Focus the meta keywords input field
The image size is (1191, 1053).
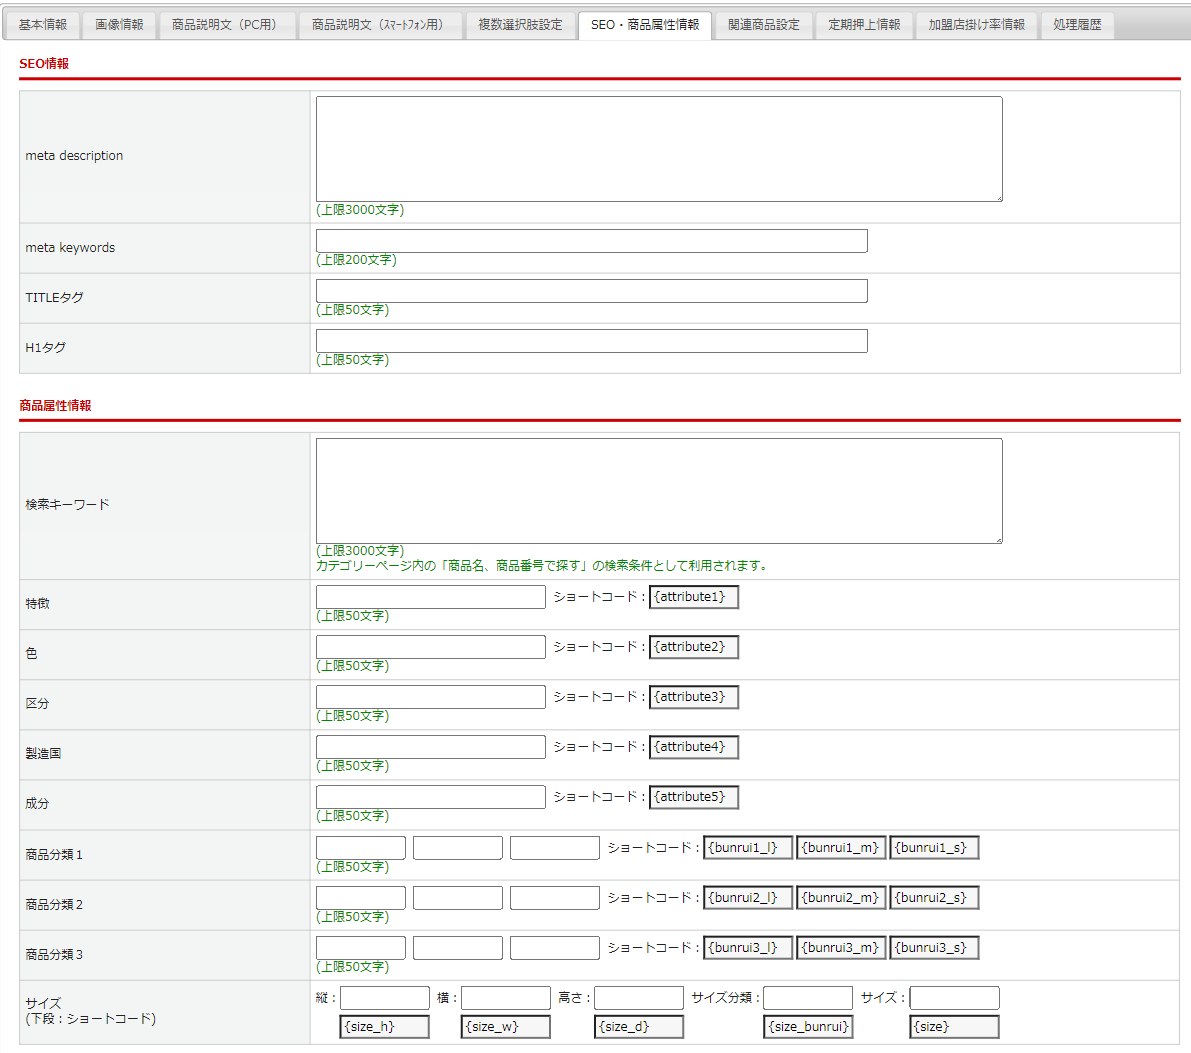(x=591, y=241)
